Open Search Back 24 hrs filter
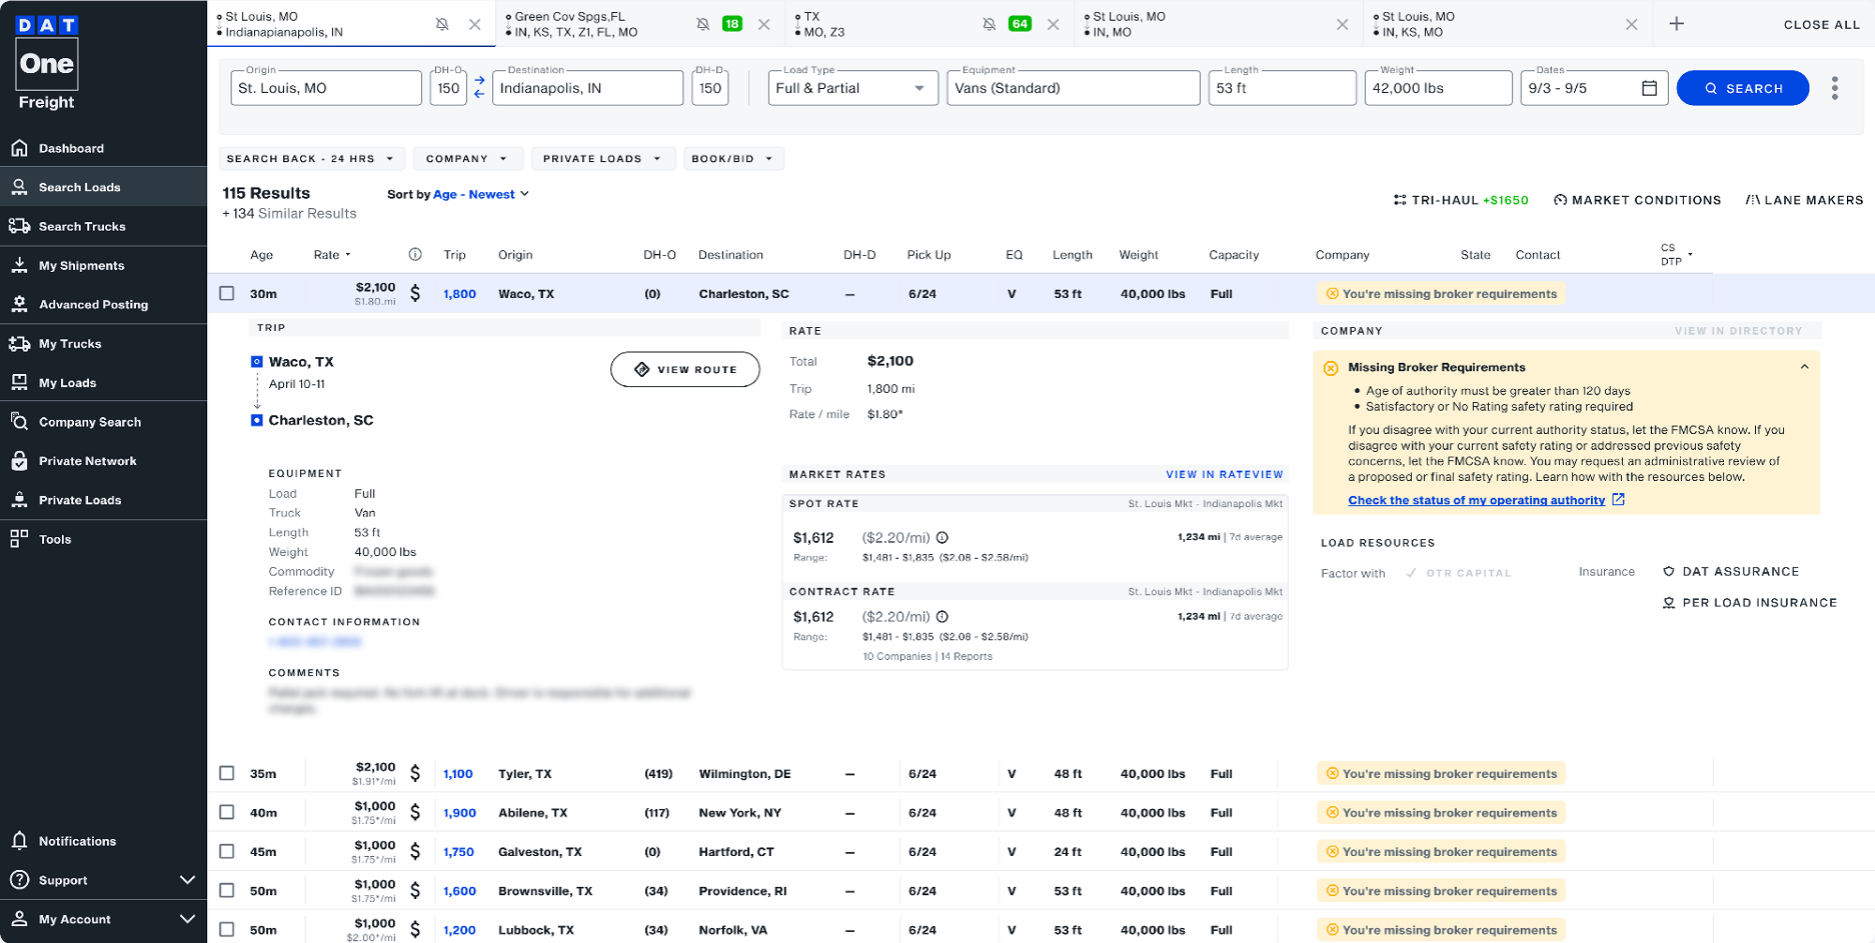This screenshot has width=1875, height=943. [x=312, y=158]
